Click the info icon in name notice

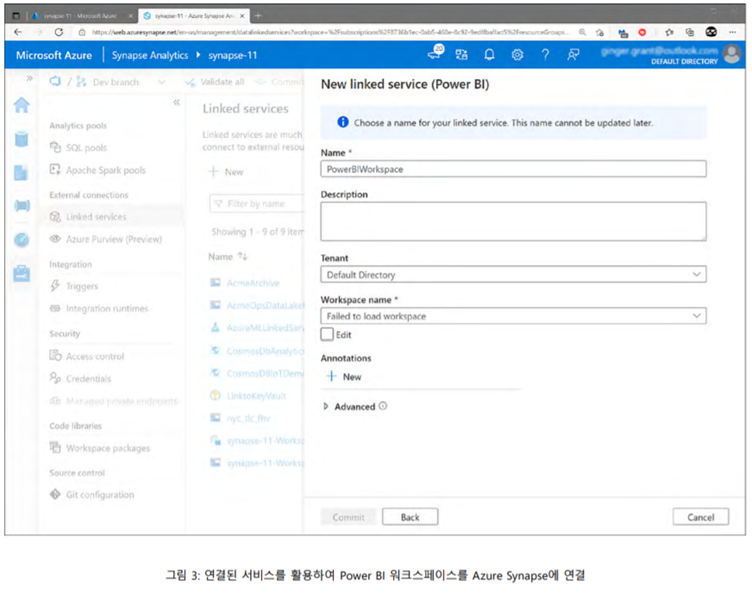tap(343, 122)
